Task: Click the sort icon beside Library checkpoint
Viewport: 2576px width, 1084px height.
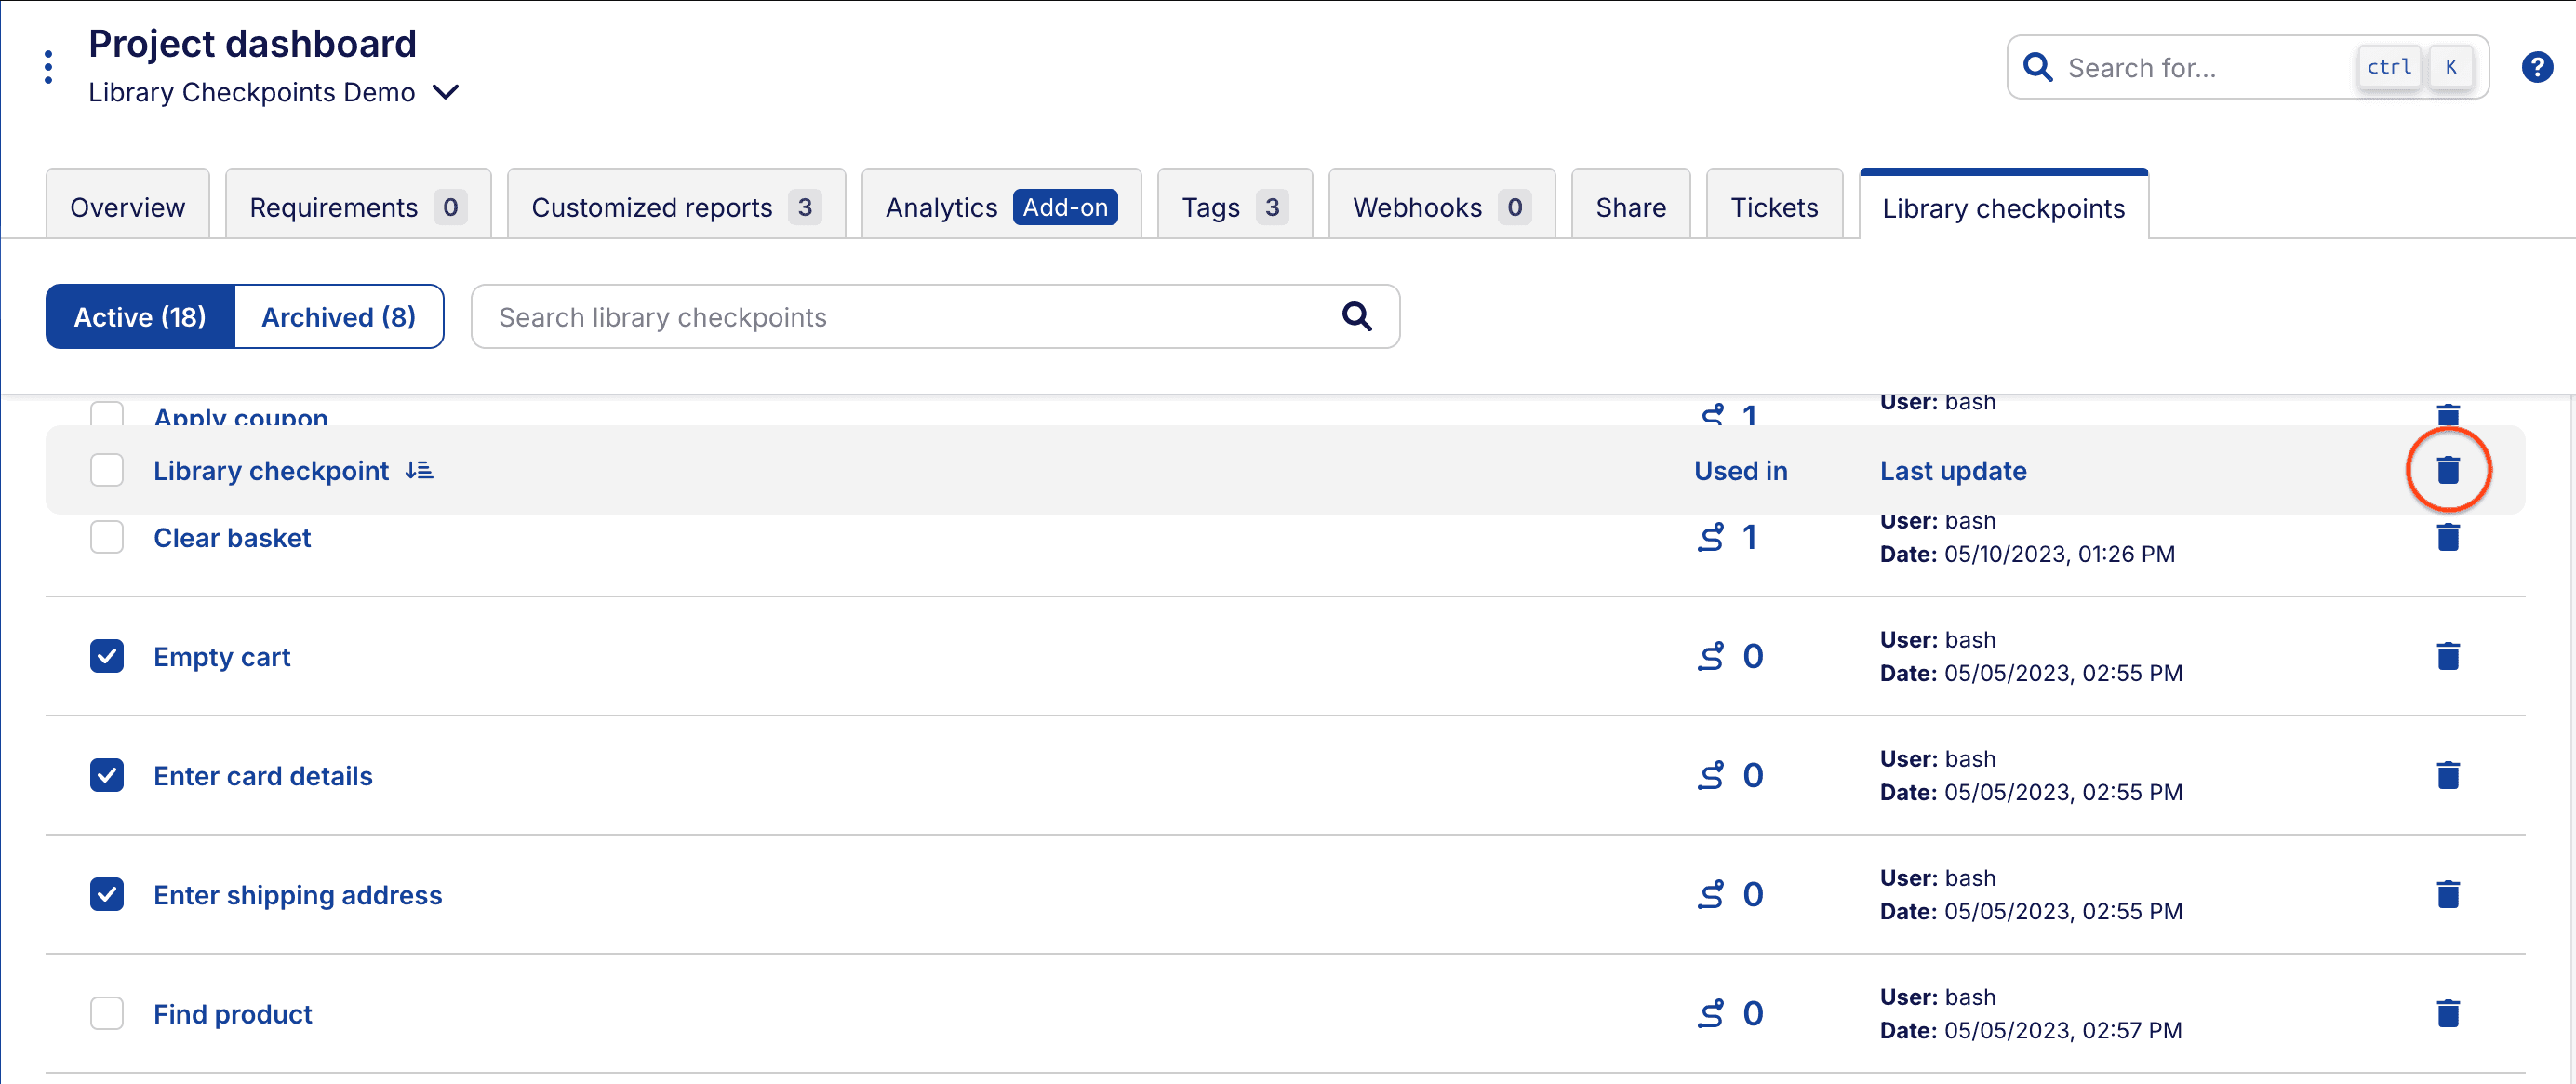Action: pyautogui.click(x=419, y=470)
